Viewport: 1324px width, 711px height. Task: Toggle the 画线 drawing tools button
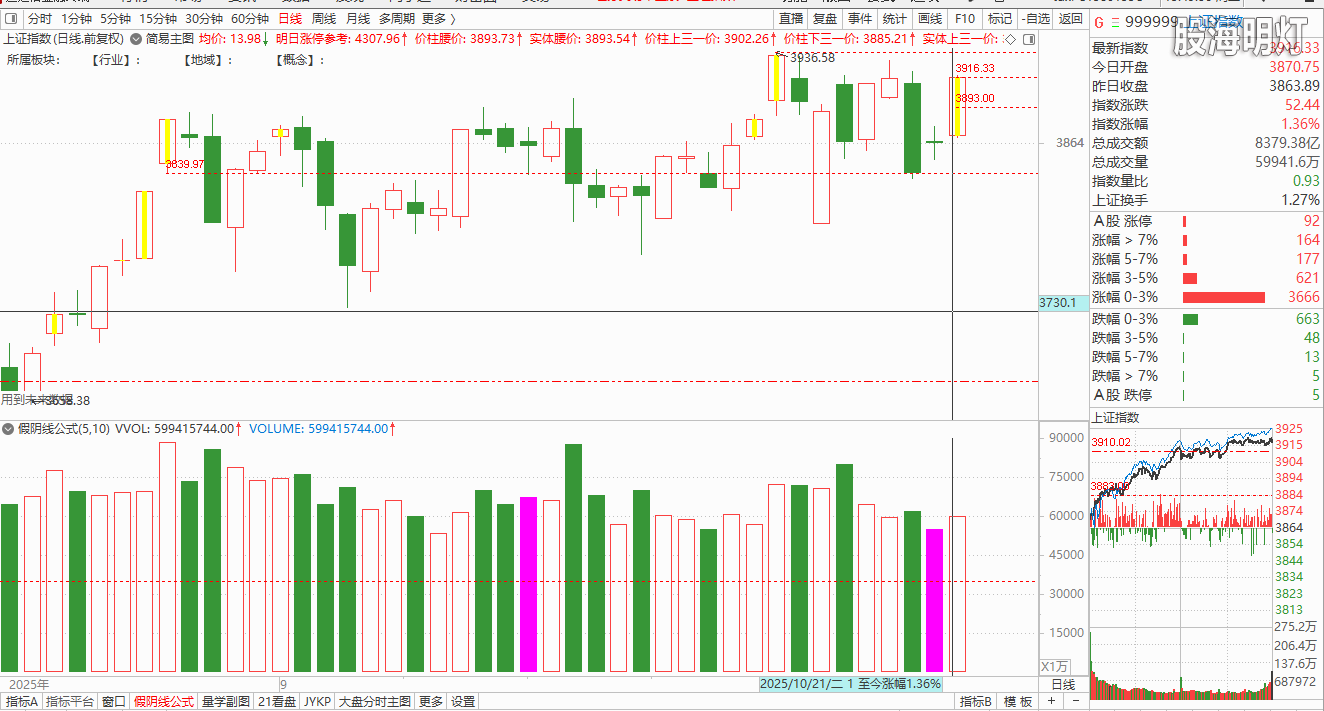[x=930, y=19]
